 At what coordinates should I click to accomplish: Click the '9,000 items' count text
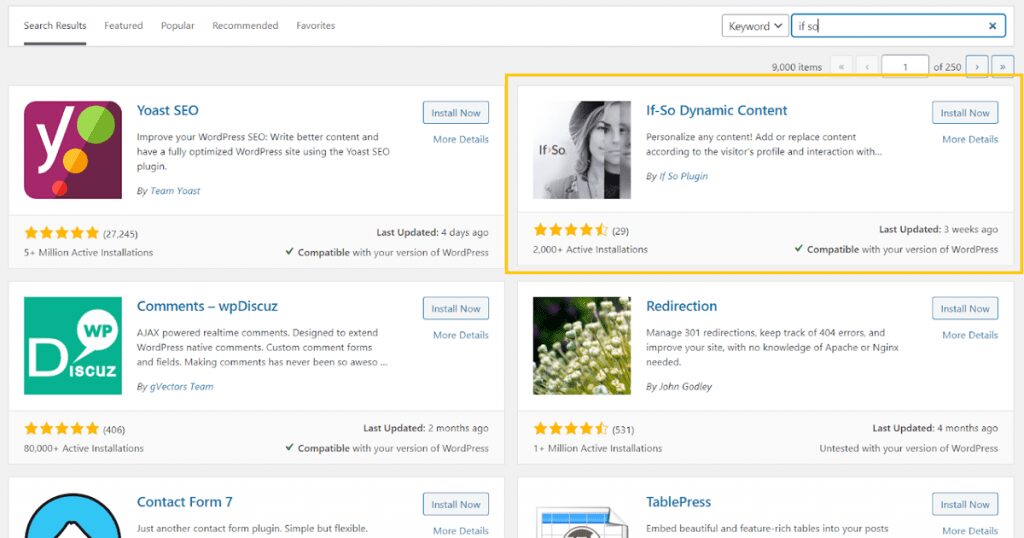[797, 67]
